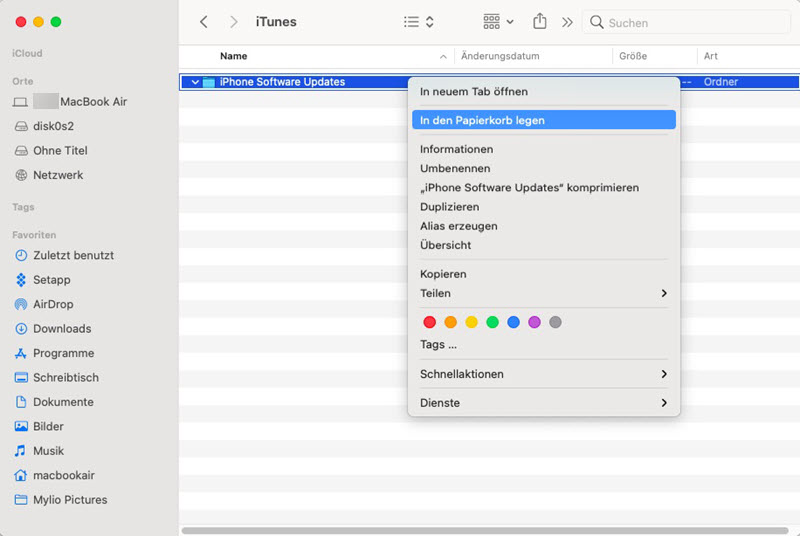The height and width of the screenshot is (536, 800).
Task: Open Musik in sidebar
Action: point(39,451)
